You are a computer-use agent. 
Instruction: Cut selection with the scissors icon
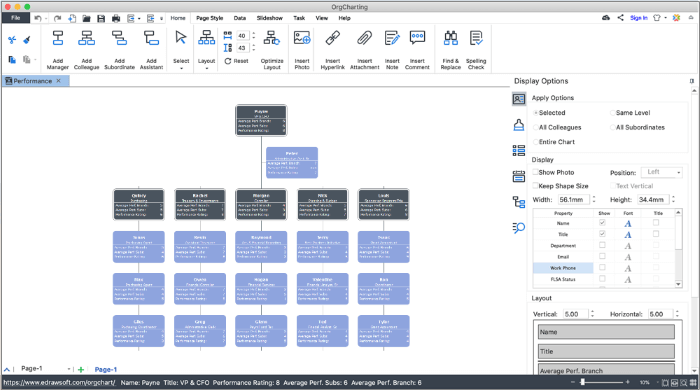coord(12,40)
